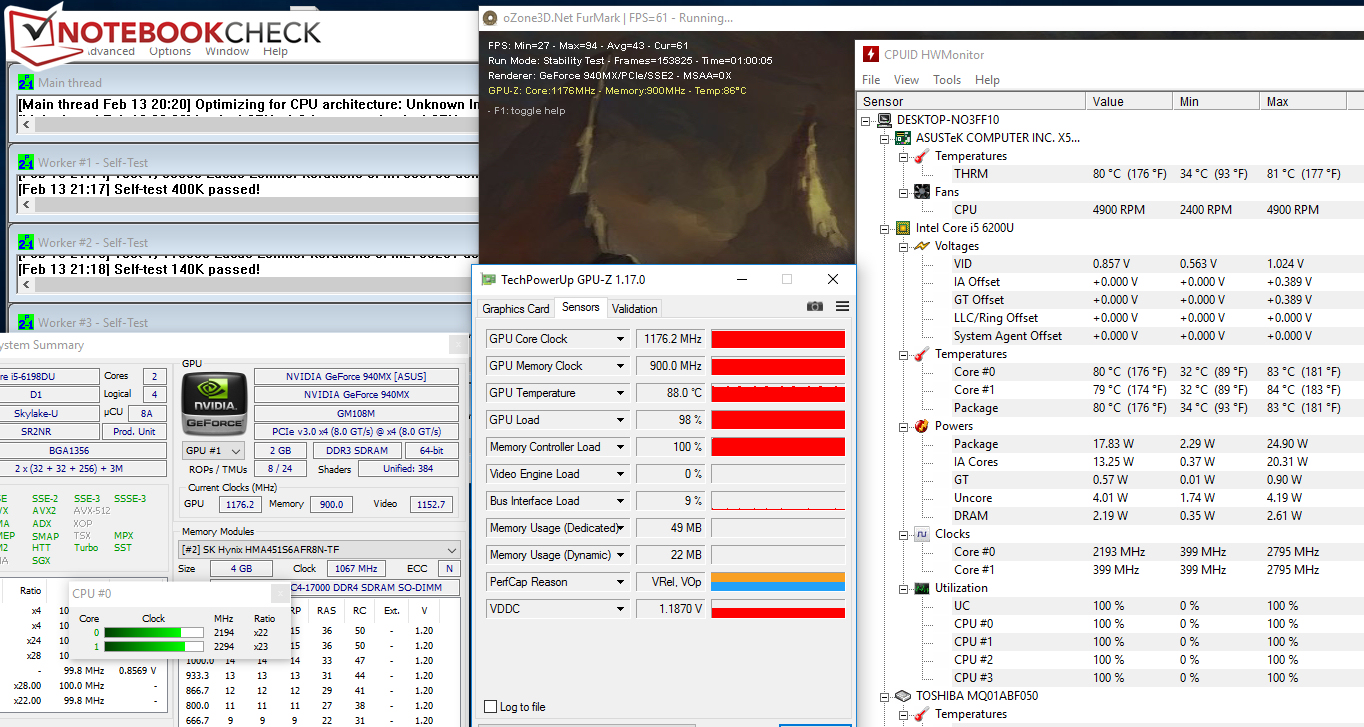The image size is (1364, 727).
Task: Click the Min column header
Action: pyautogui.click(x=1216, y=101)
